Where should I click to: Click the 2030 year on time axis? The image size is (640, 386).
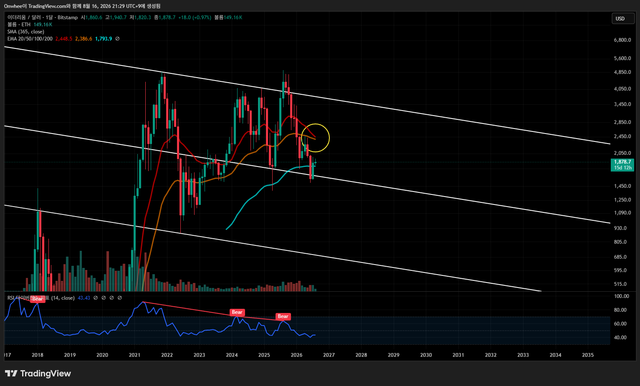click(426, 355)
